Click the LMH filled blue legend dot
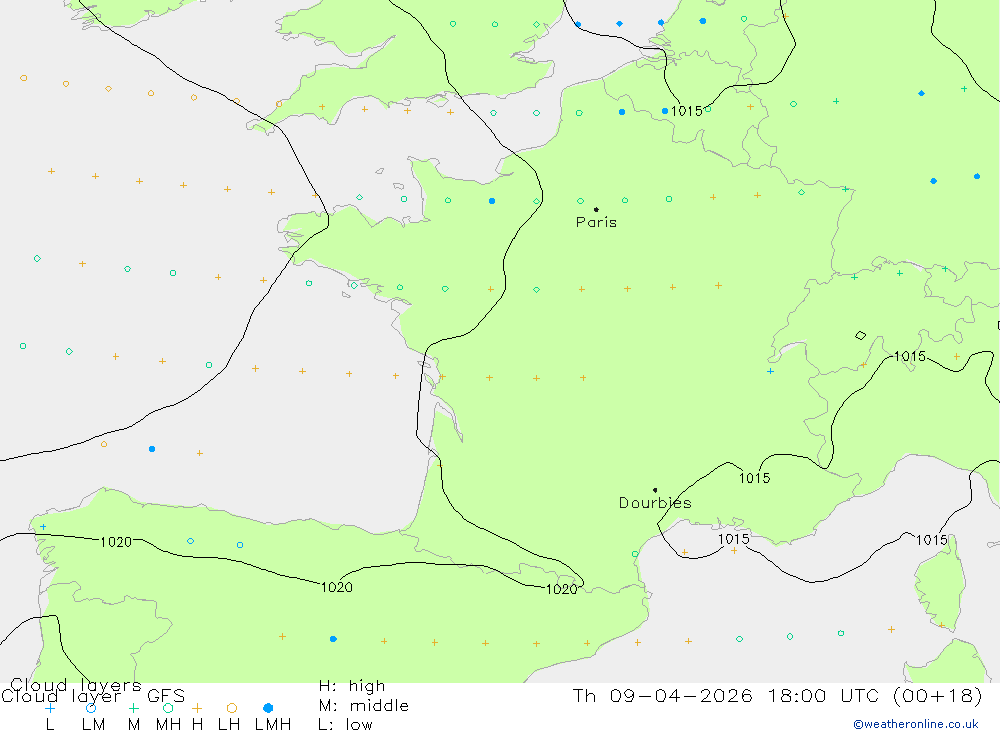The width and height of the screenshot is (1000, 733). point(268,708)
